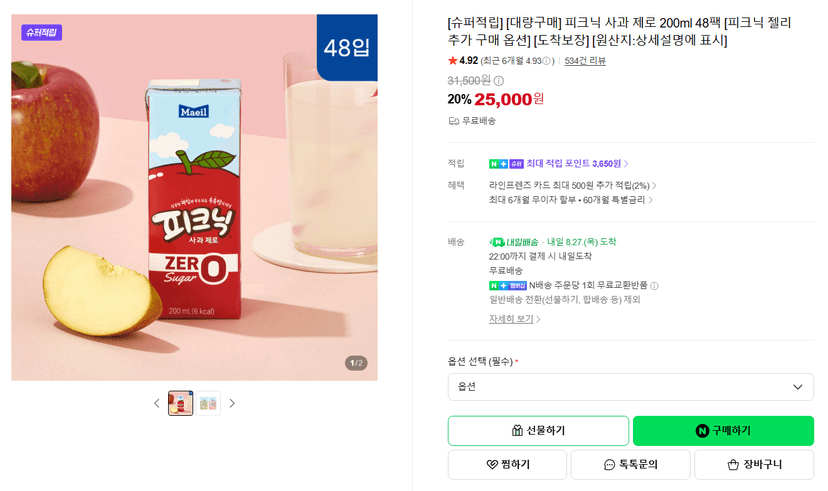
Task: Open the 534건 리뷰 link
Action: click(x=585, y=61)
